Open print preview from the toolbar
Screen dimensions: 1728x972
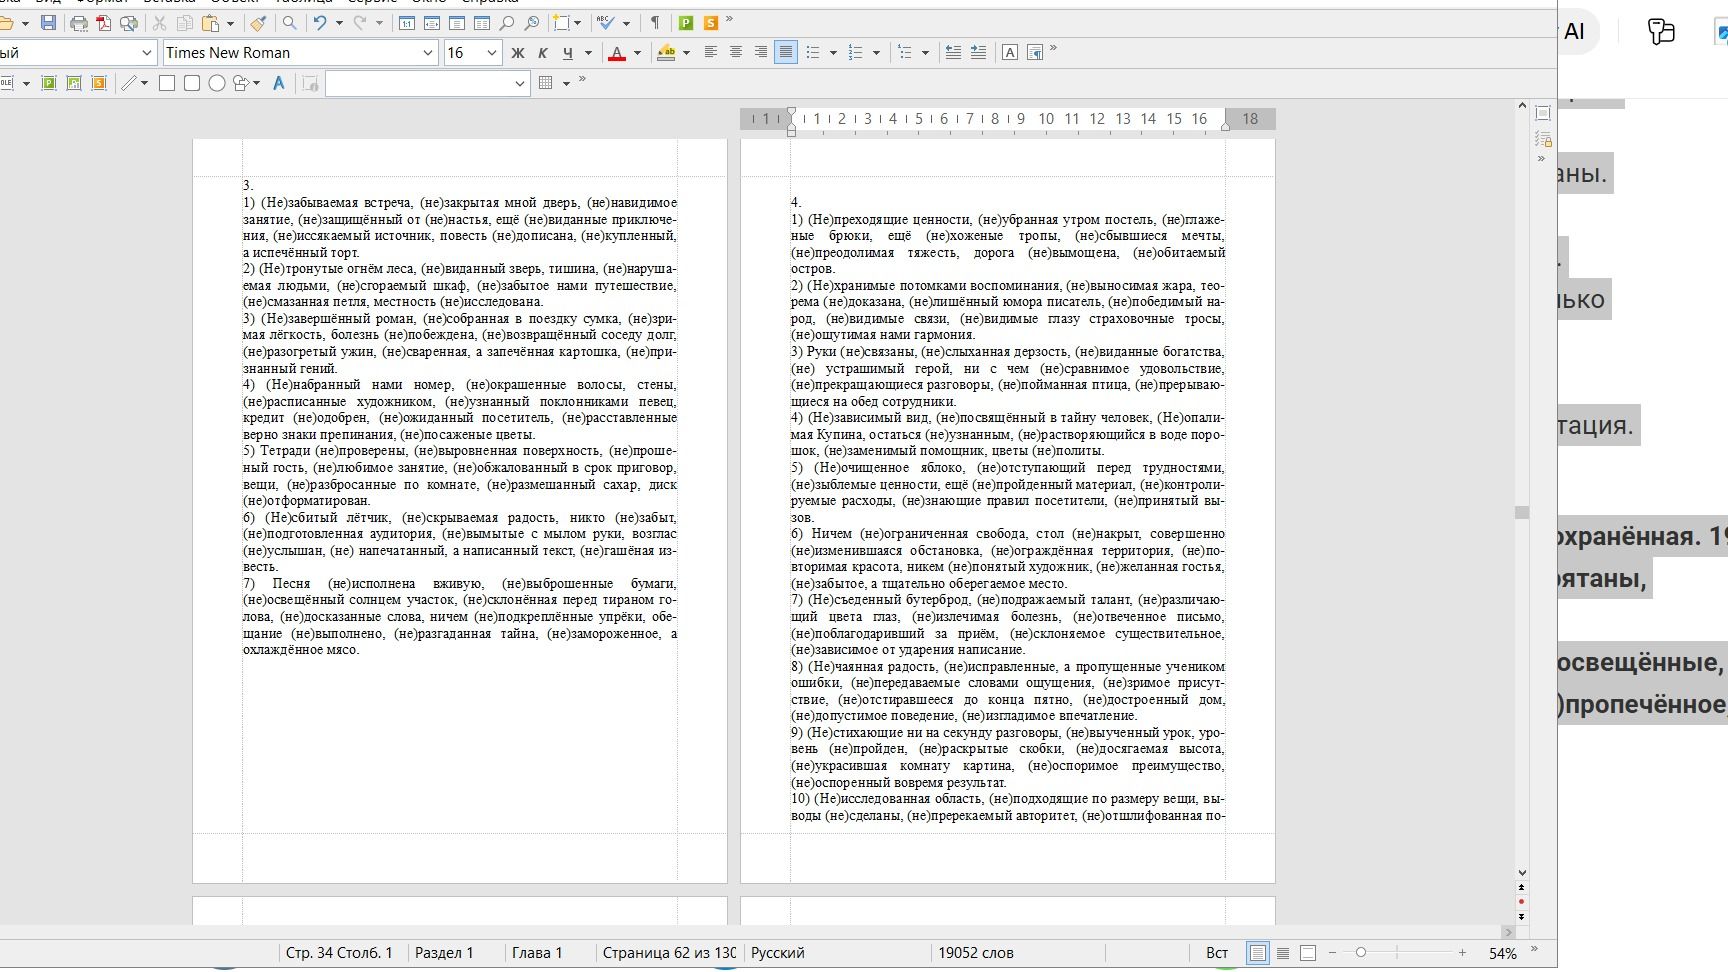128,22
